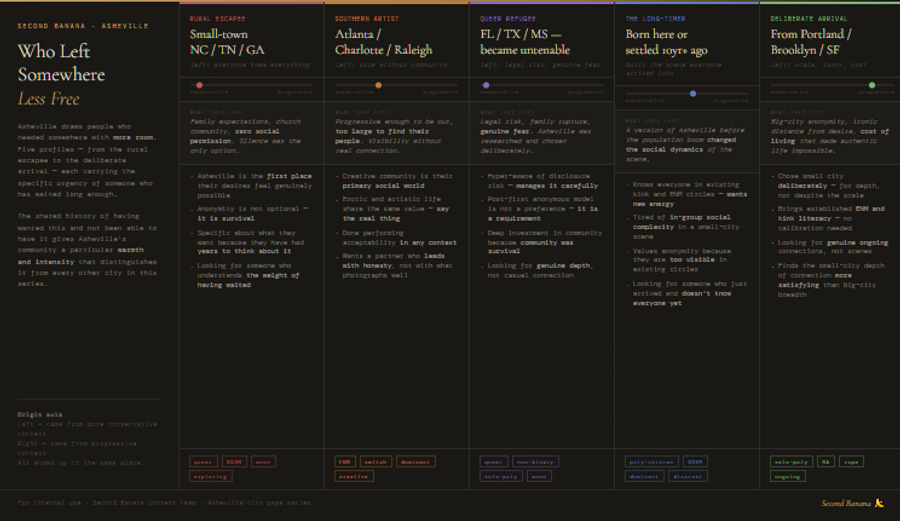
Task: Click the blue 'discreet' tag
Action: click(x=688, y=476)
